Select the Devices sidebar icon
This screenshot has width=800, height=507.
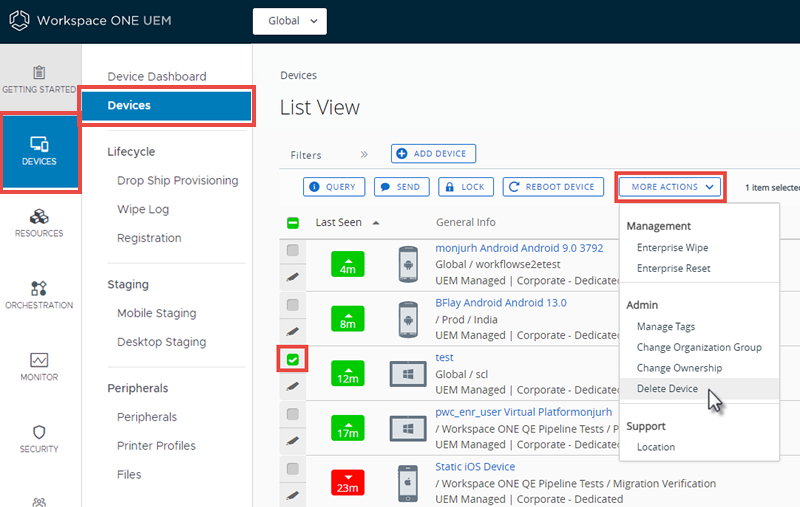tap(39, 144)
